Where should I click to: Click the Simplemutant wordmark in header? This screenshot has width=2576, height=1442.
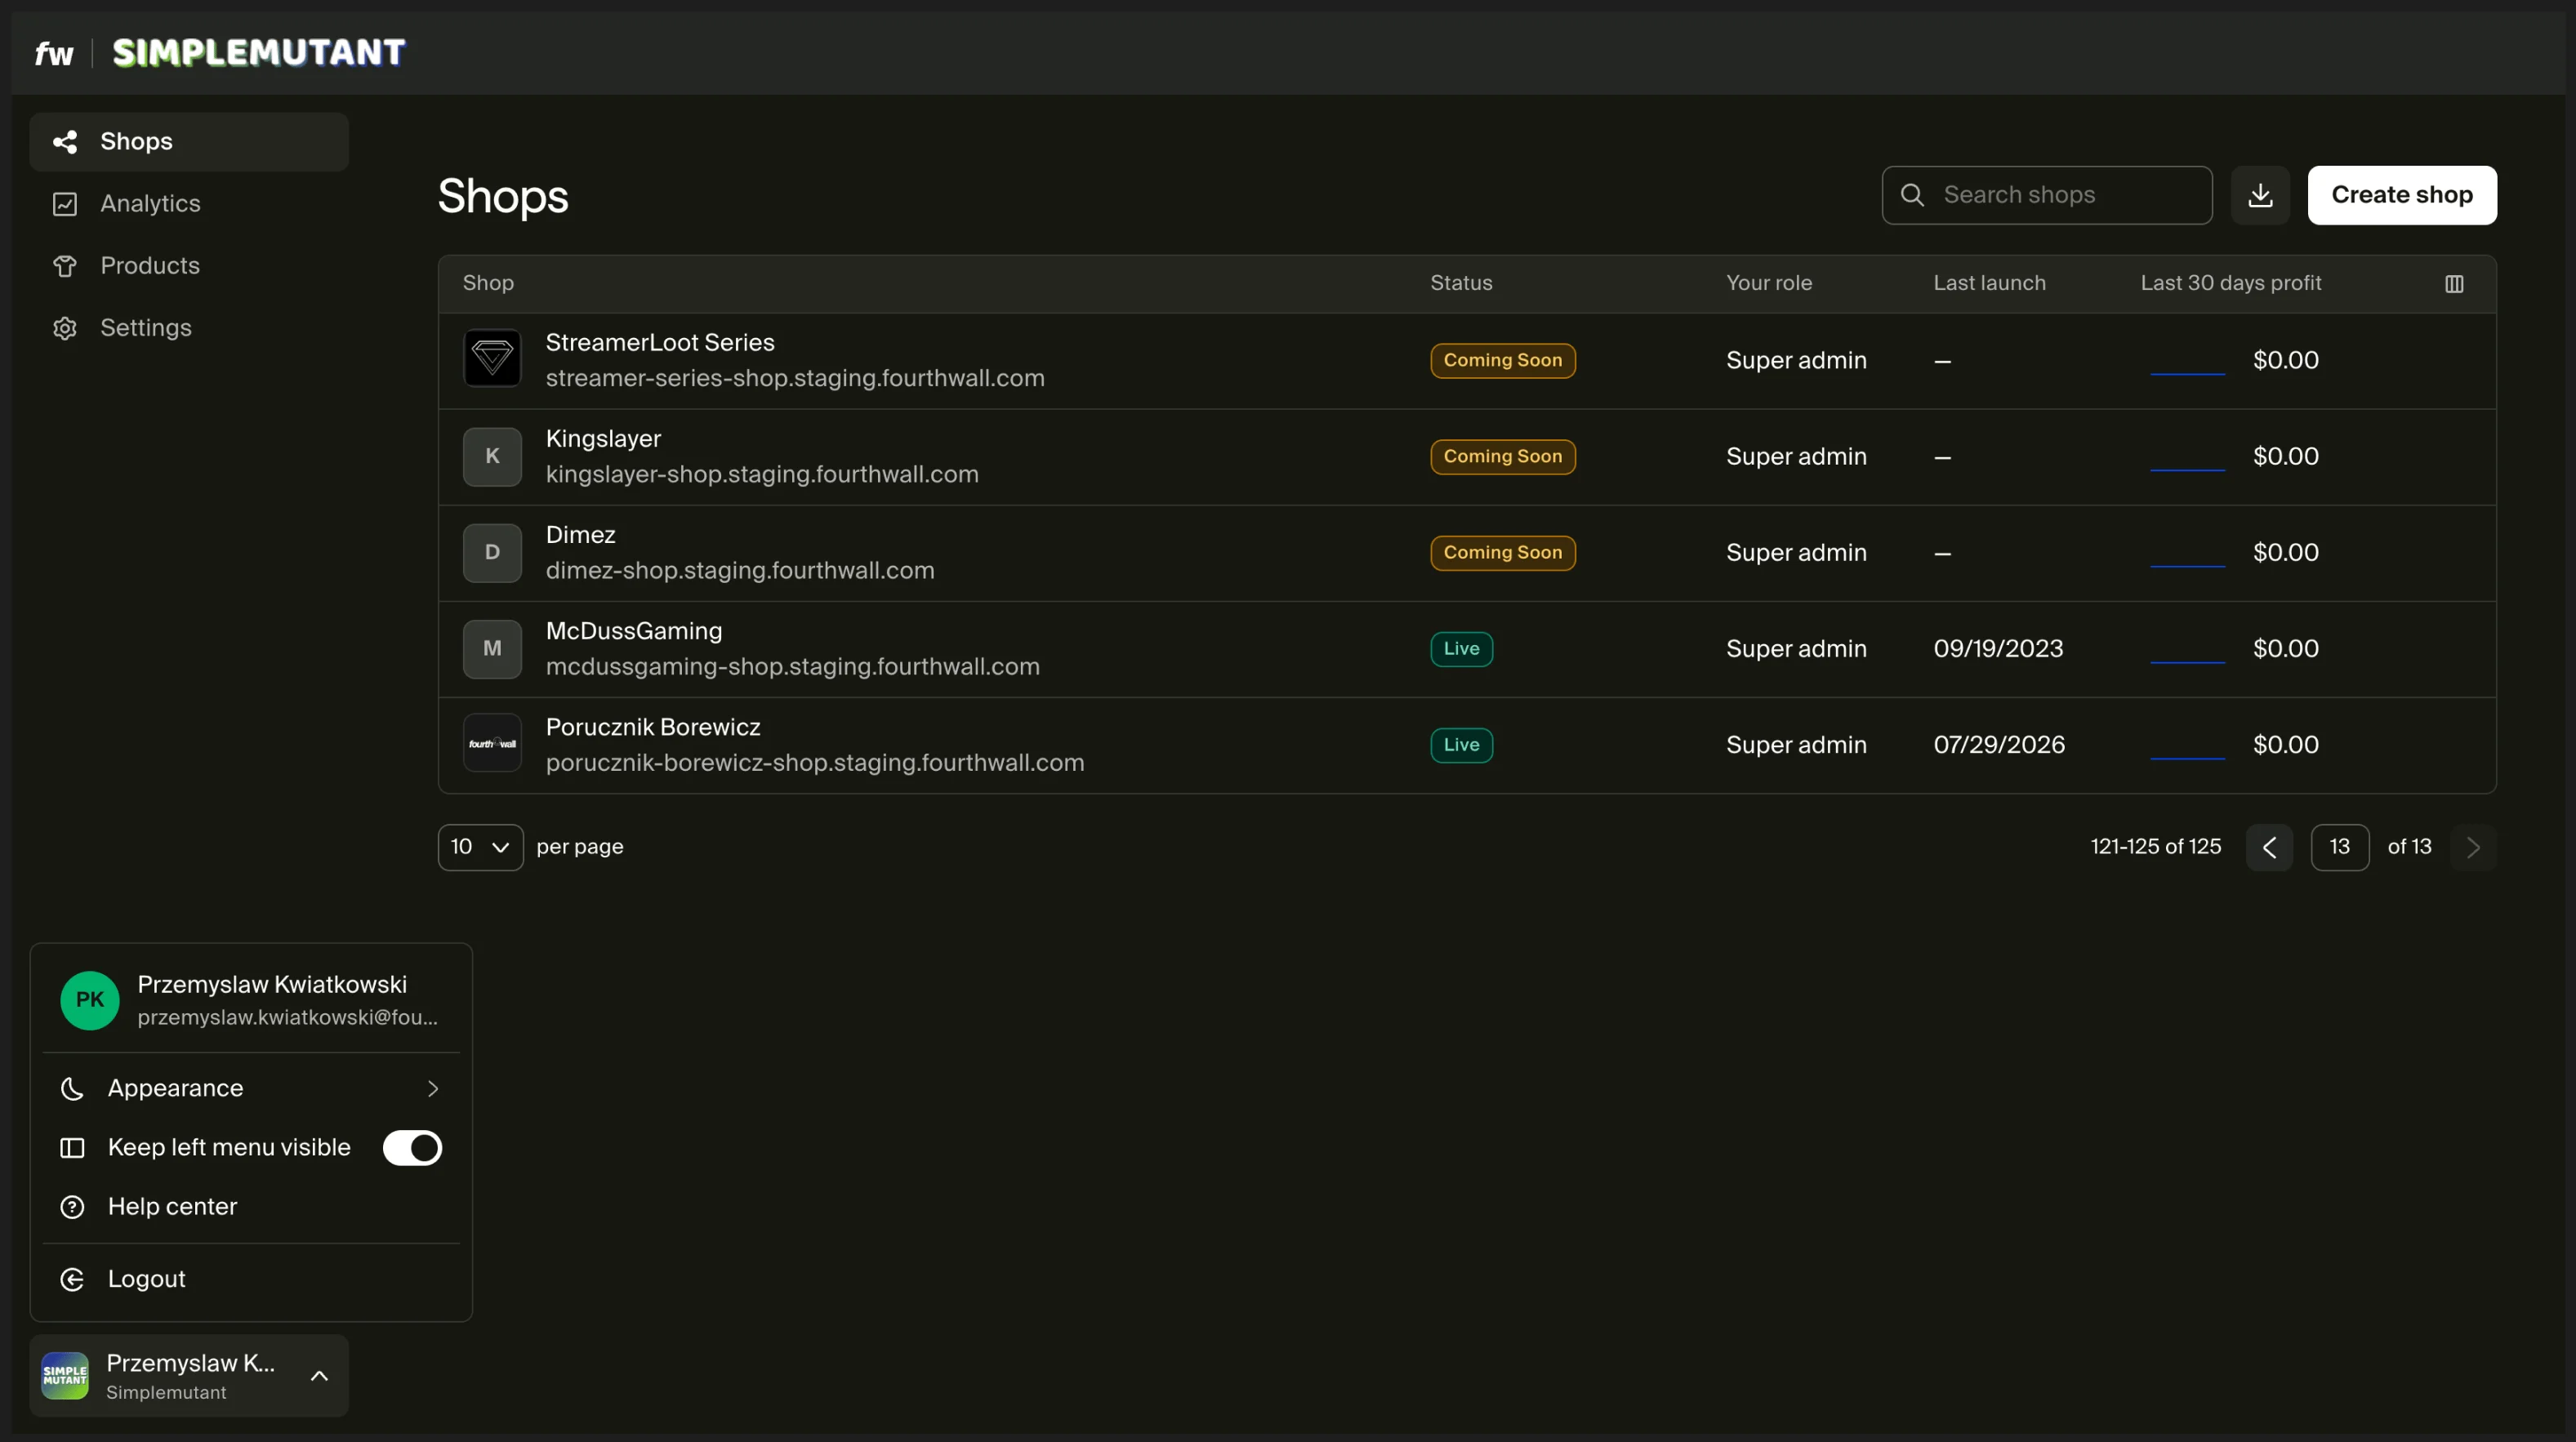(x=259, y=53)
